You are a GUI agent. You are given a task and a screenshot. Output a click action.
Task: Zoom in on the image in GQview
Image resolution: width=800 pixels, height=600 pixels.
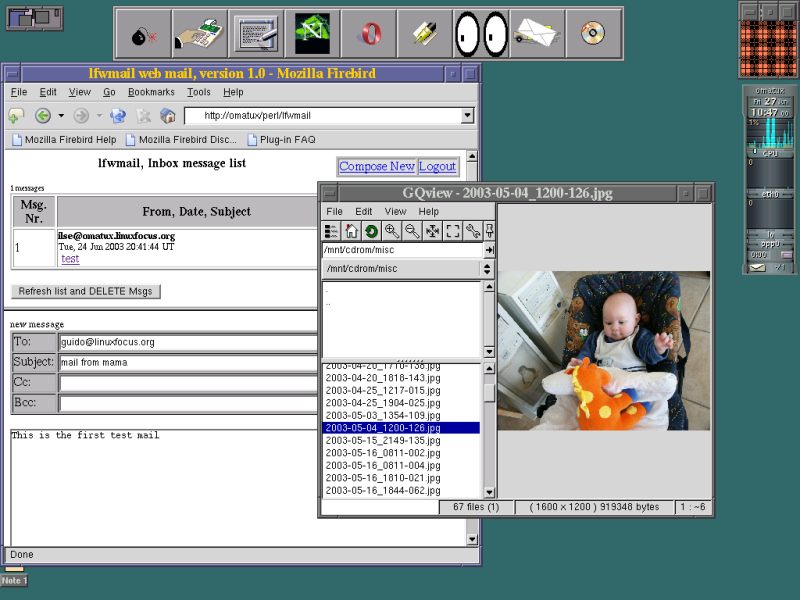point(392,231)
